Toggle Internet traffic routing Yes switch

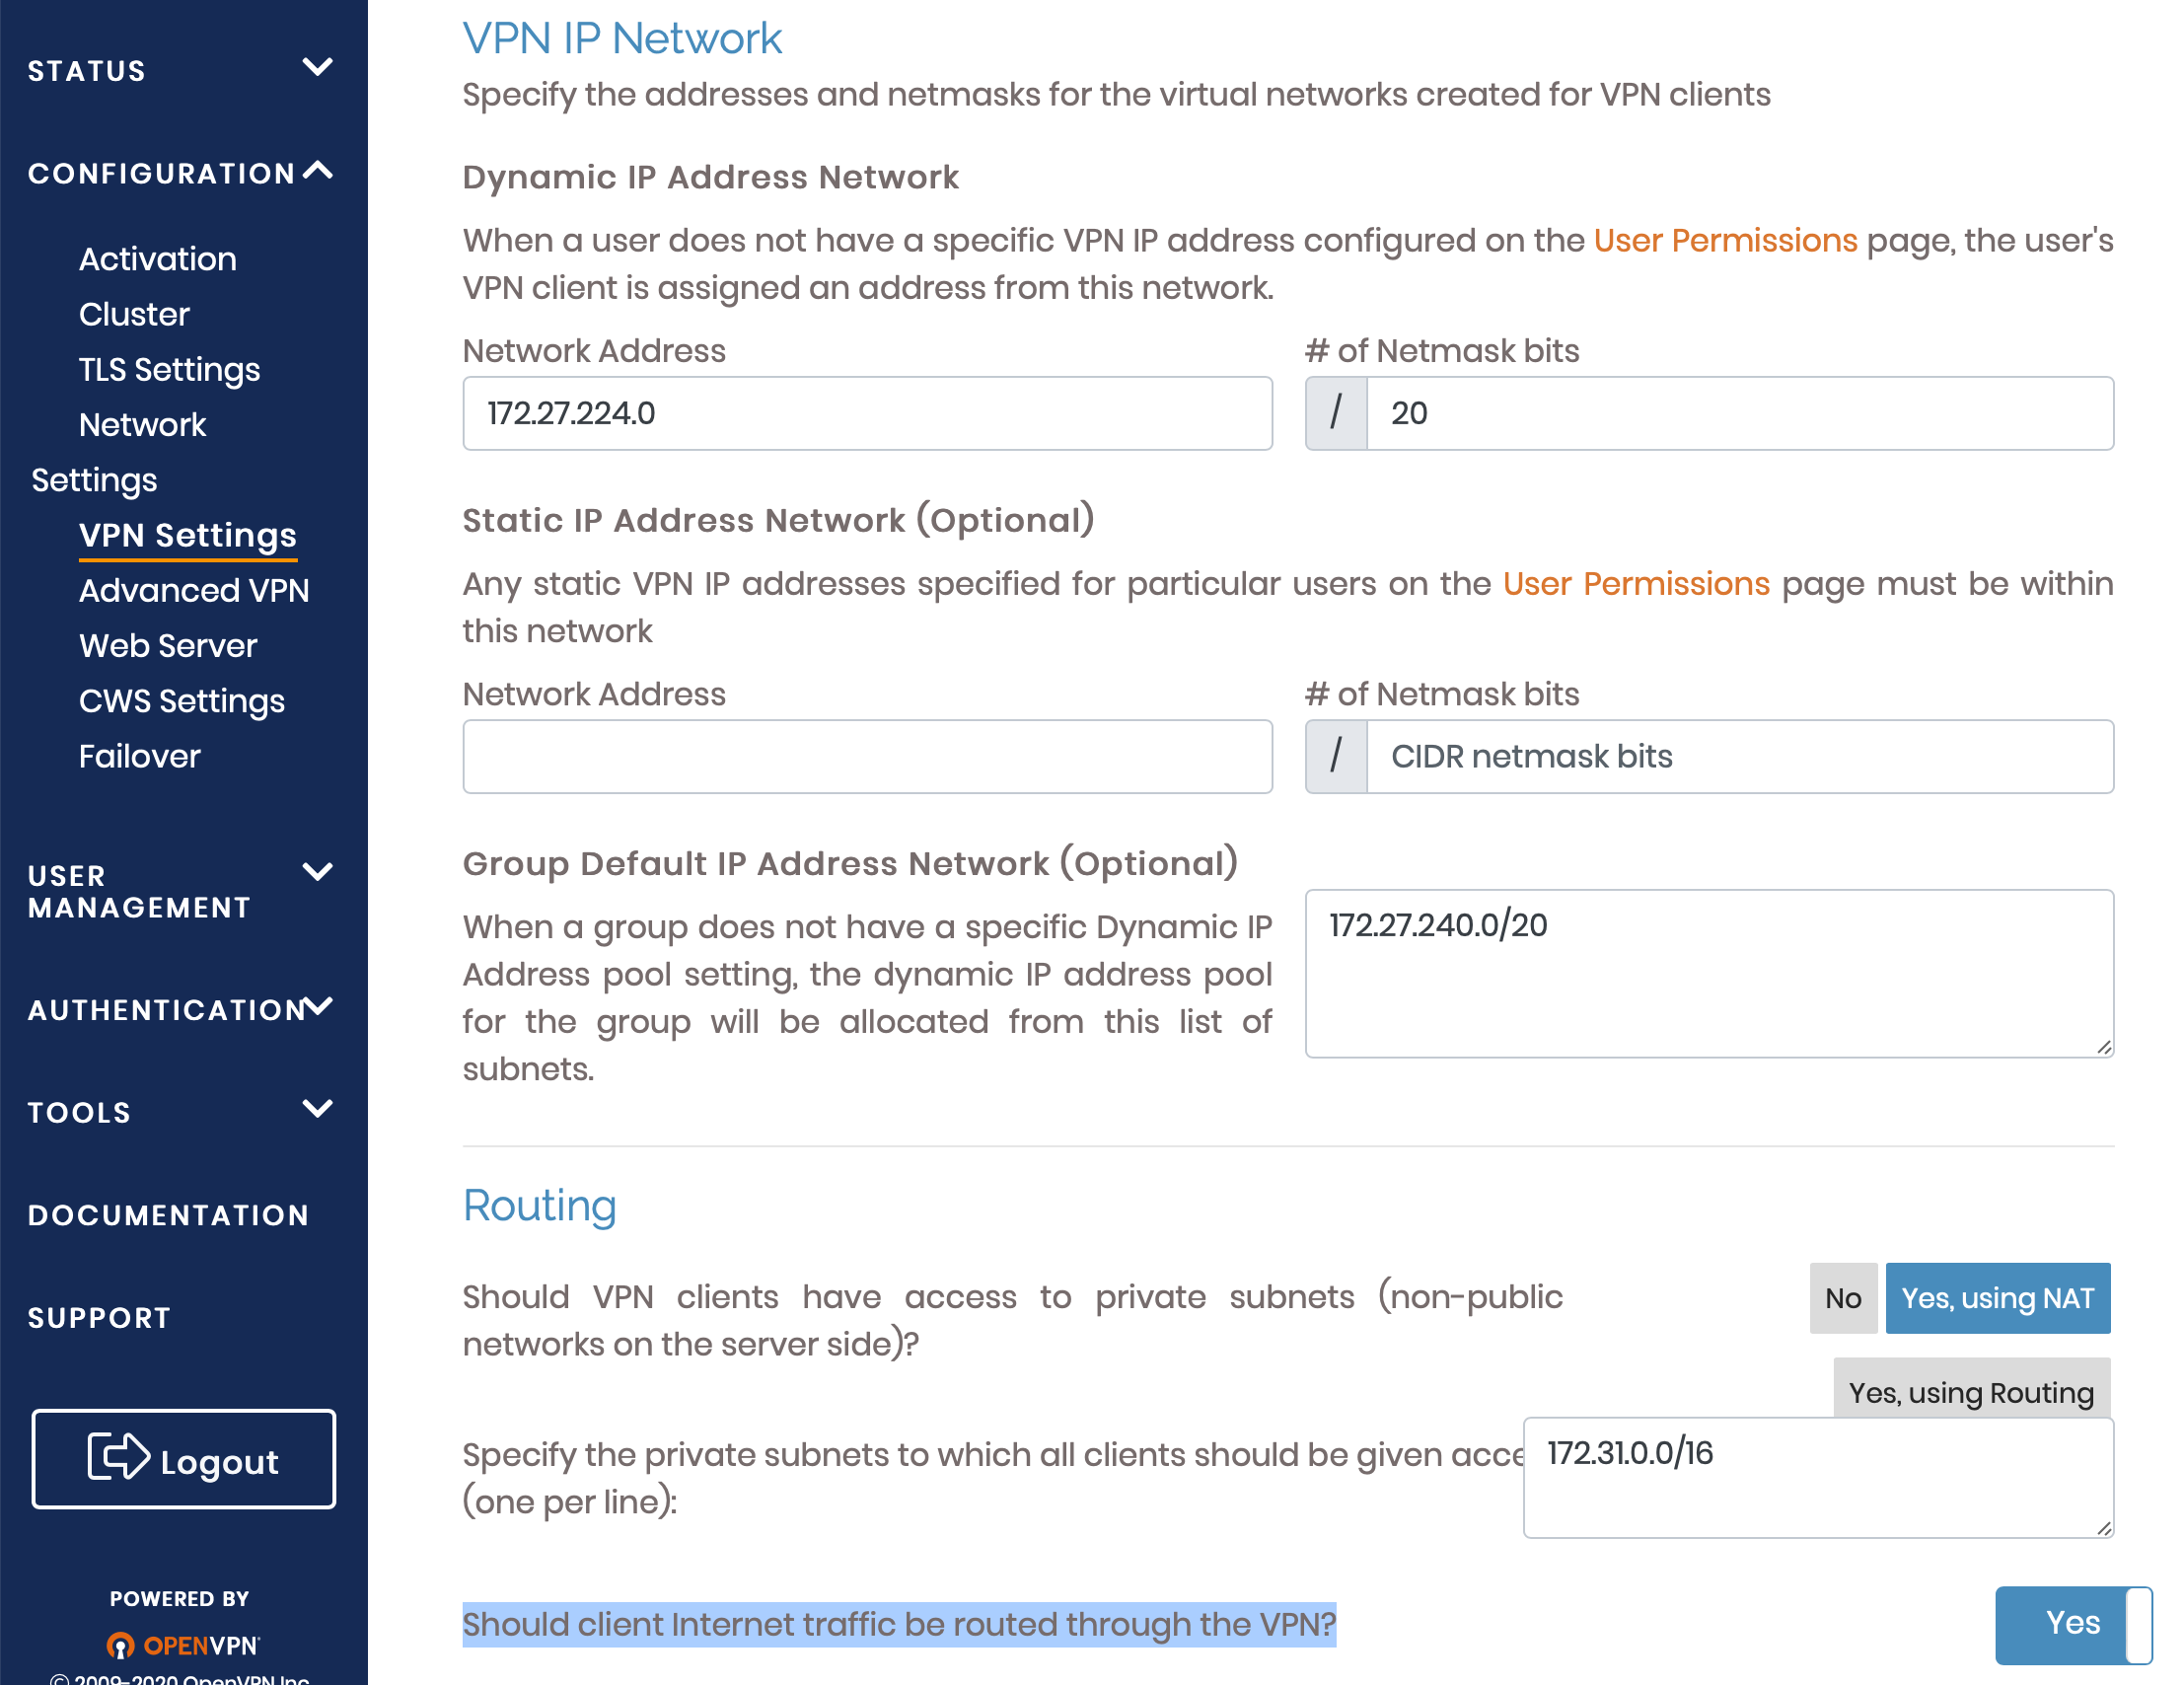[2072, 1623]
